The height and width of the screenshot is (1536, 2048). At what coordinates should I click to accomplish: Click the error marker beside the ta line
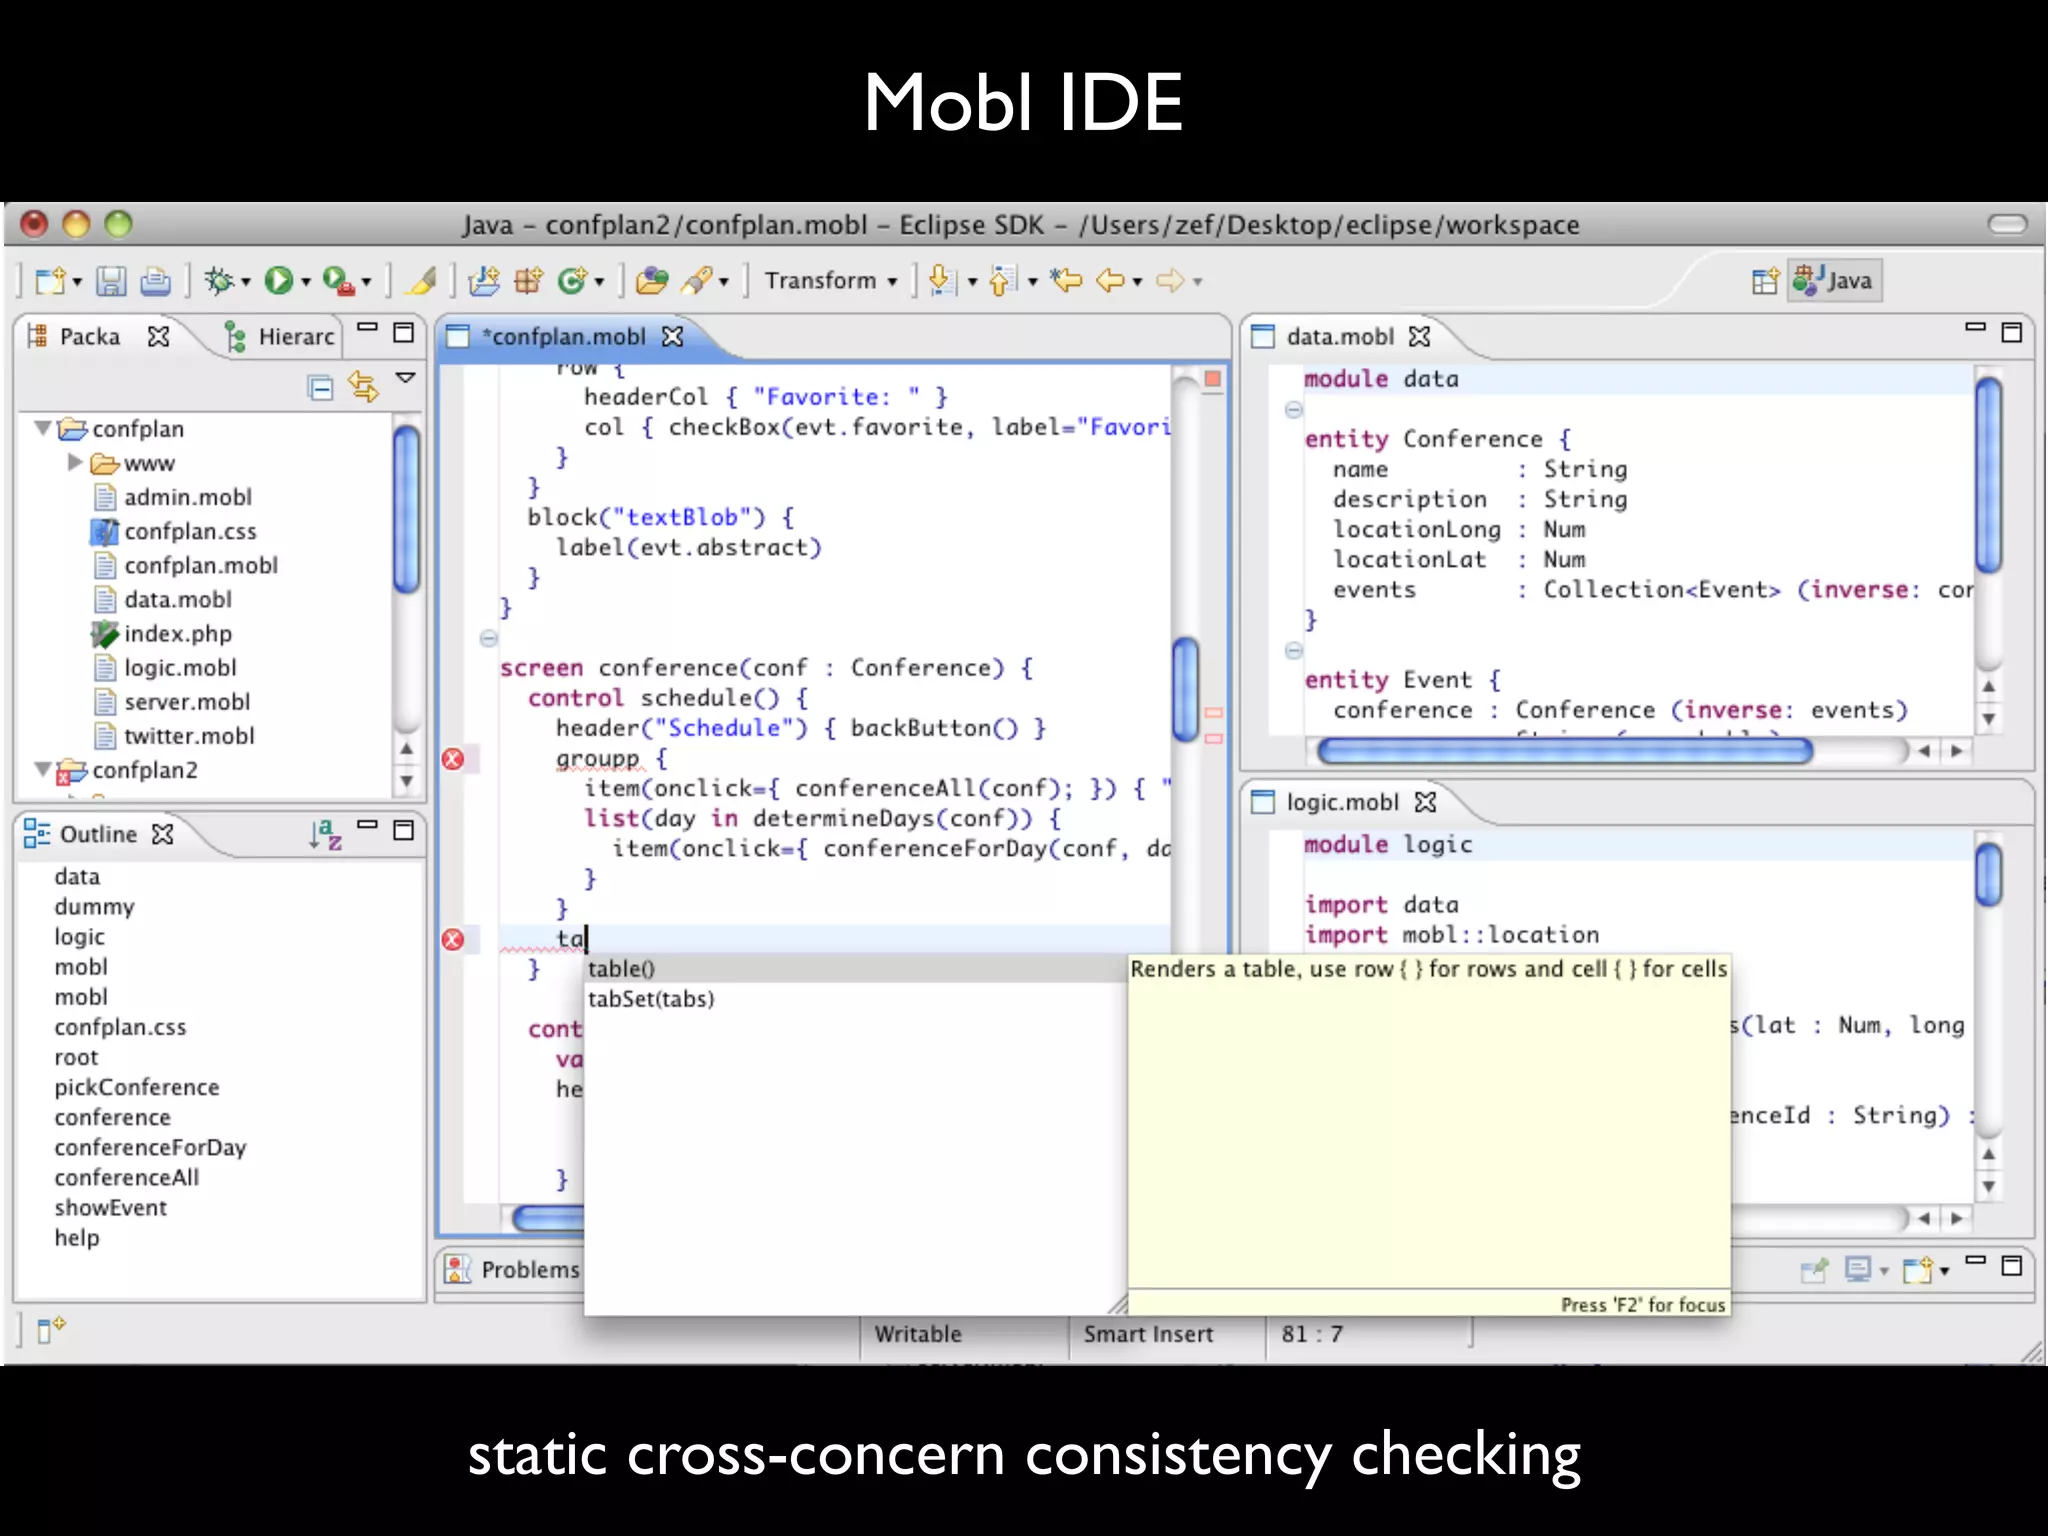pyautogui.click(x=453, y=939)
